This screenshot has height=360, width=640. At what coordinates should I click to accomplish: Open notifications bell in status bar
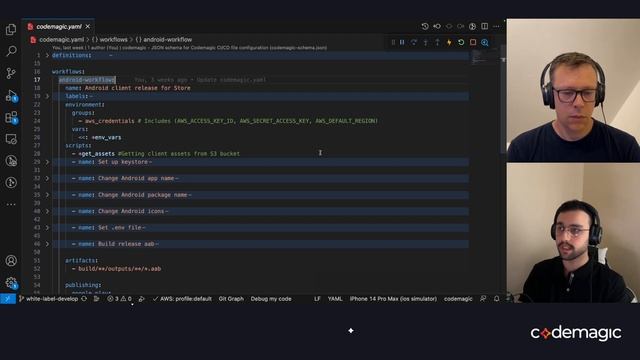[496, 299]
